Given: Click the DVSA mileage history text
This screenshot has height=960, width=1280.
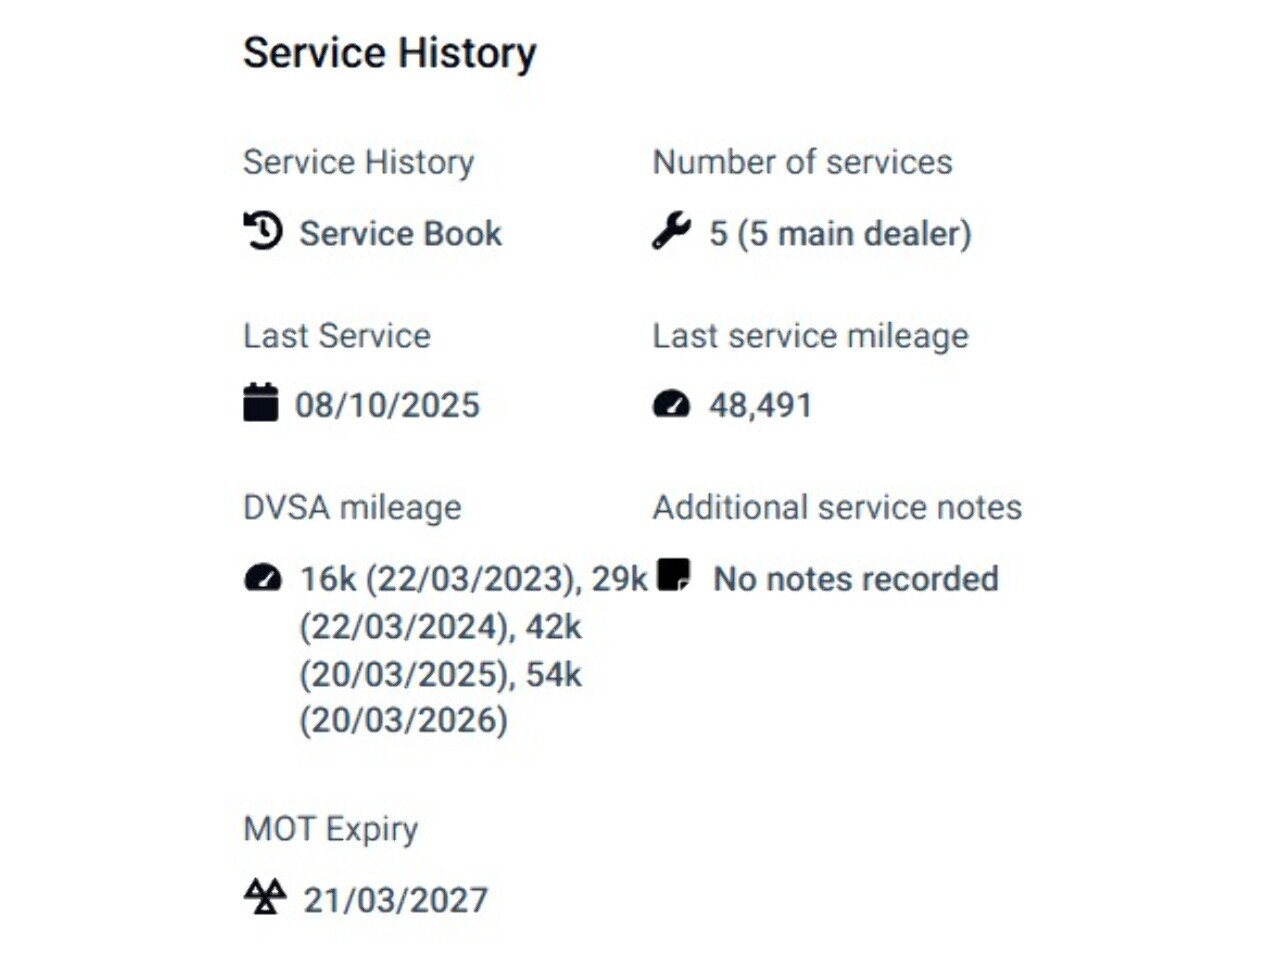Looking at the screenshot, I should point(474,649).
